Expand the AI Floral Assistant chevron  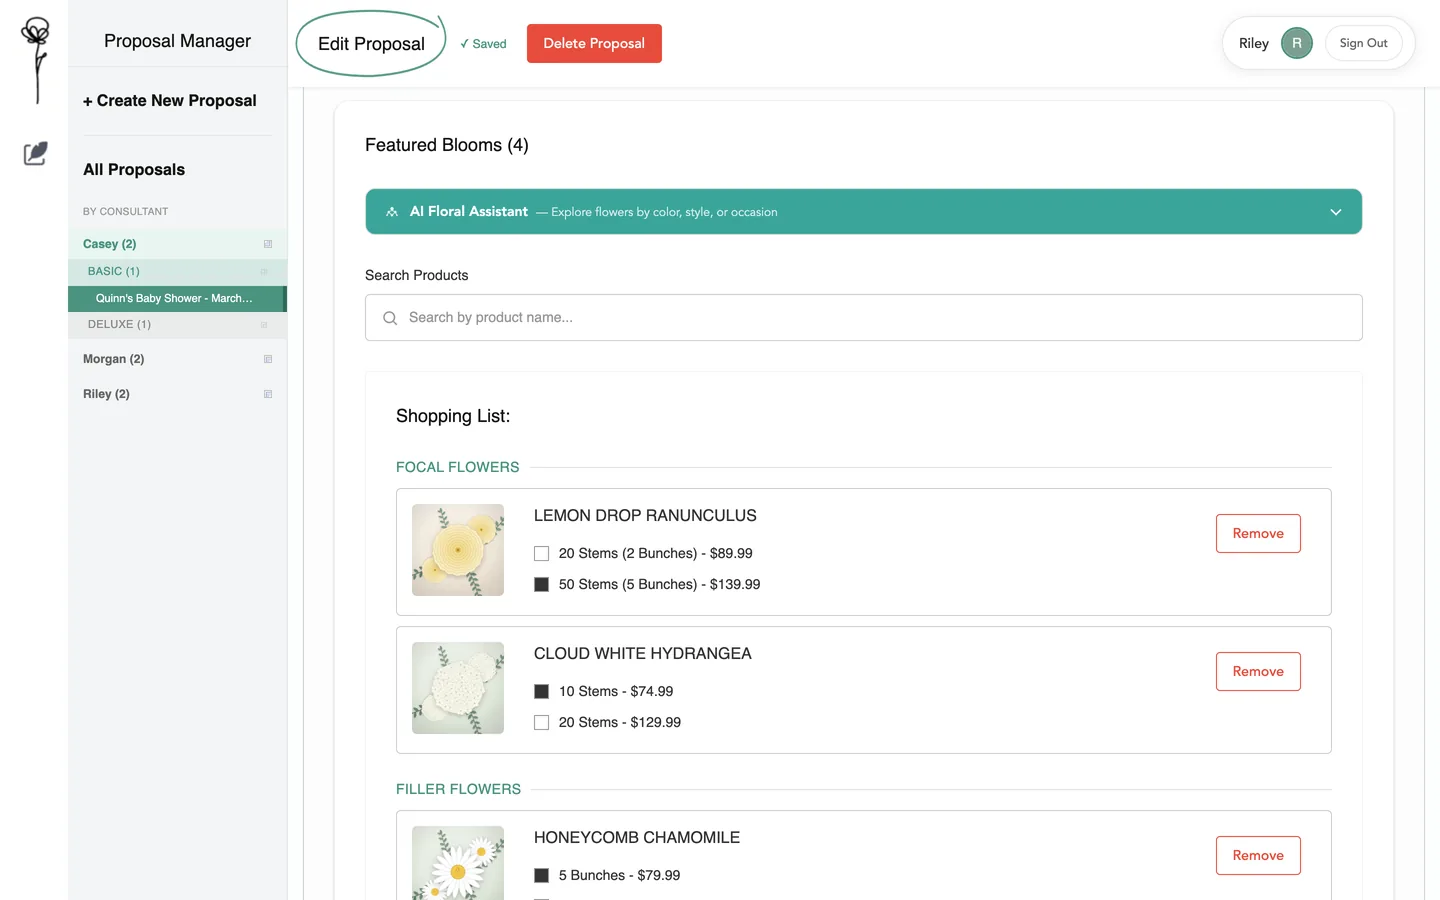1336,212
